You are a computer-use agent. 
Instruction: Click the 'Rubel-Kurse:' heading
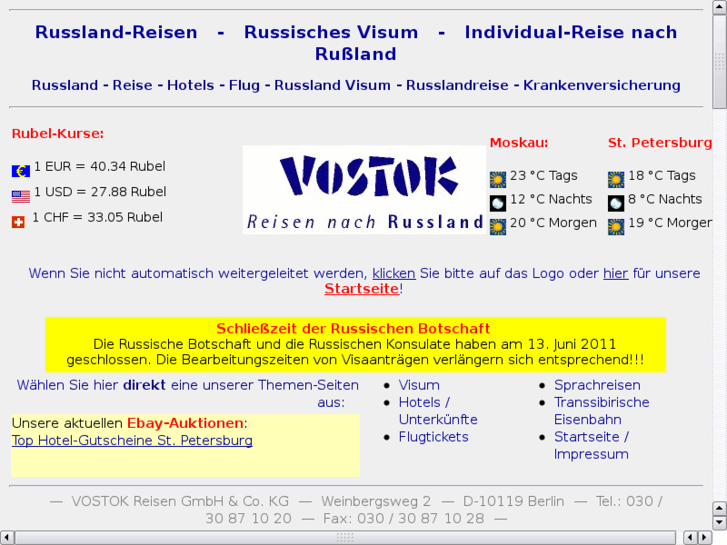pyautogui.click(x=58, y=134)
